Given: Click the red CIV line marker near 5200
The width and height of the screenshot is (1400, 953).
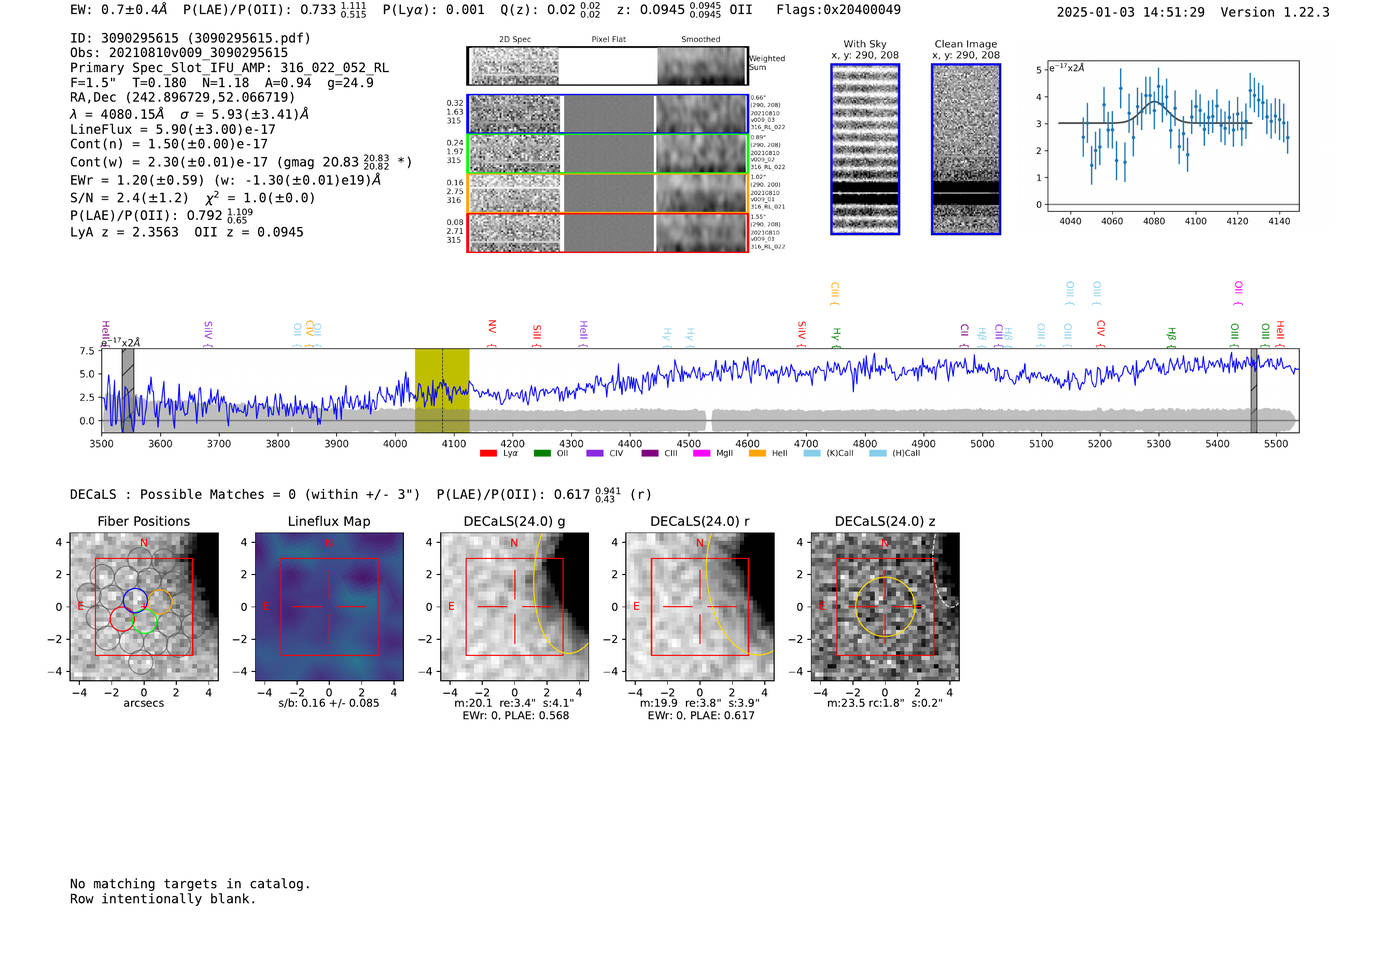Looking at the screenshot, I should [x=1100, y=333].
